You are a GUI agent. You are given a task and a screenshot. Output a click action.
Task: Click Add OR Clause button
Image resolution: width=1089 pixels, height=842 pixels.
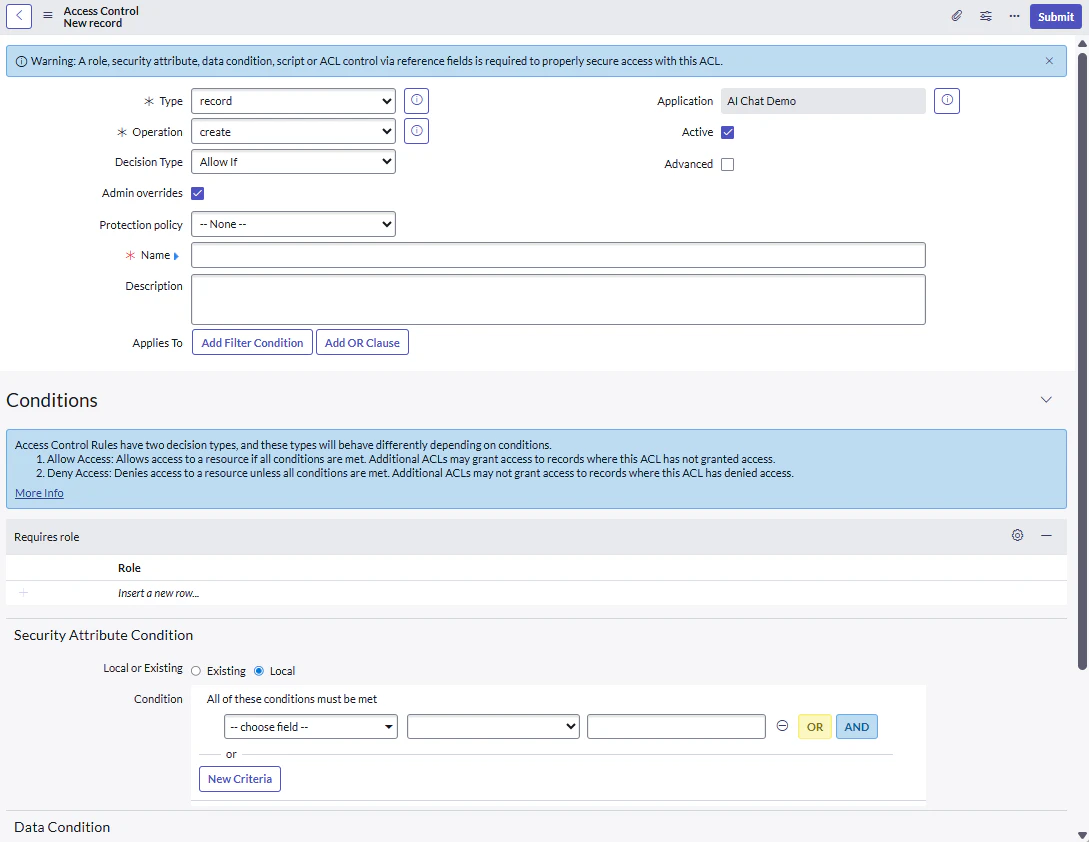pyautogui.click(x=362, y=342)
